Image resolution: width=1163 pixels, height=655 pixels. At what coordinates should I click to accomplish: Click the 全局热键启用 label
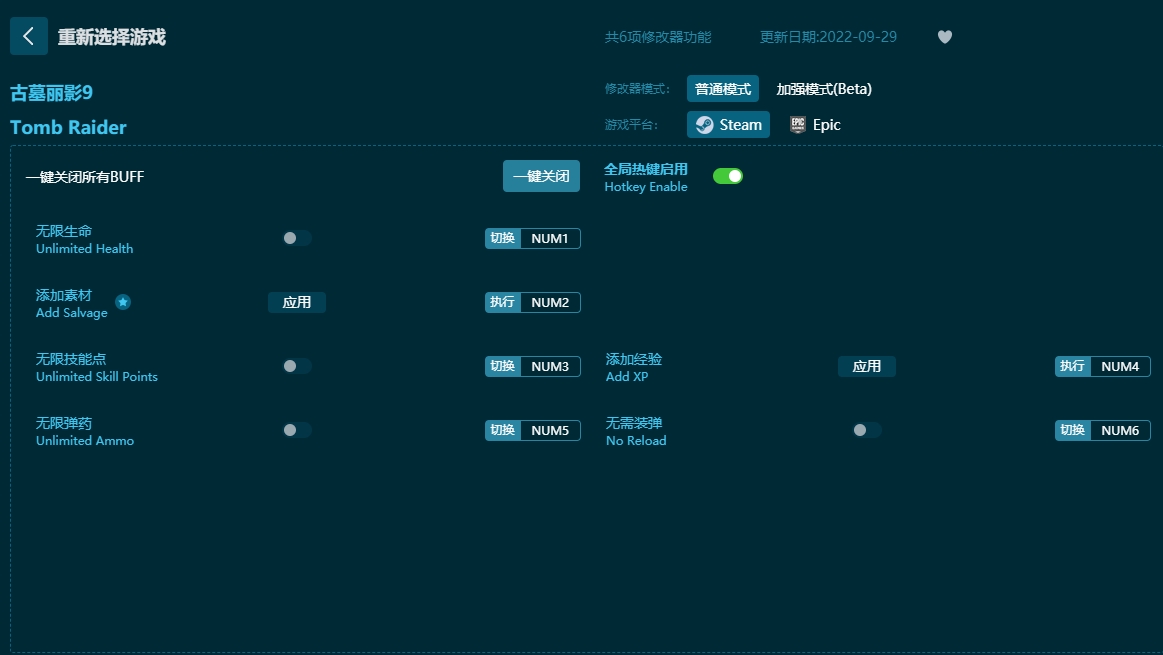coord(645,169)
